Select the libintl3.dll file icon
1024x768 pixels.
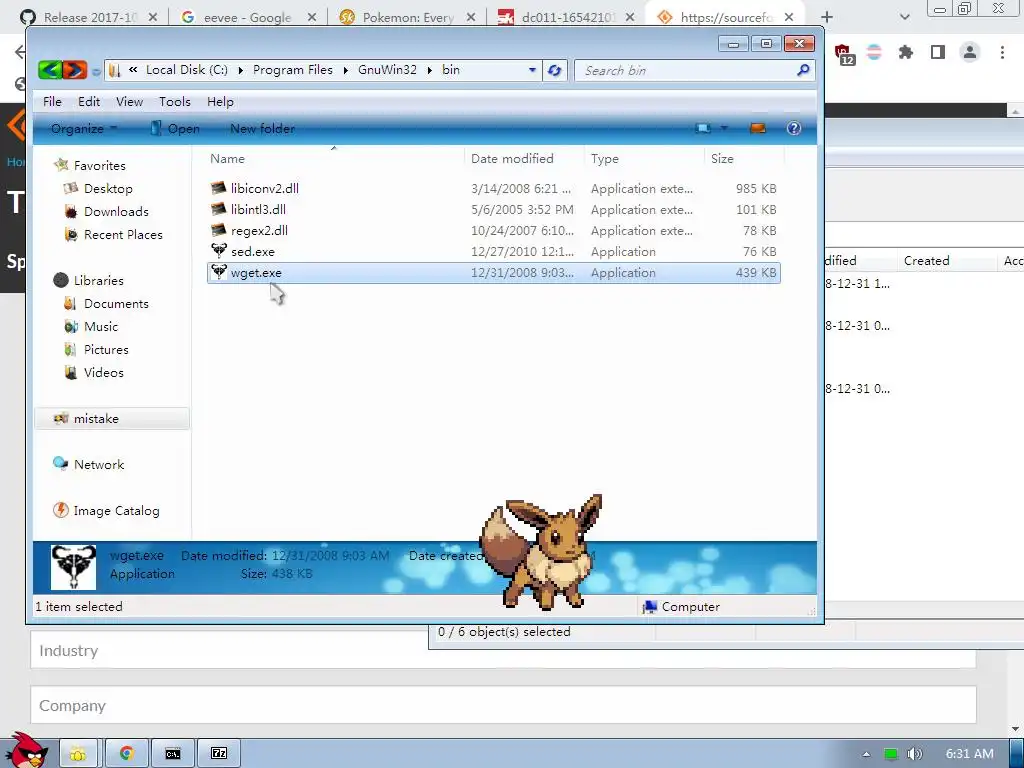pos(219,209)
